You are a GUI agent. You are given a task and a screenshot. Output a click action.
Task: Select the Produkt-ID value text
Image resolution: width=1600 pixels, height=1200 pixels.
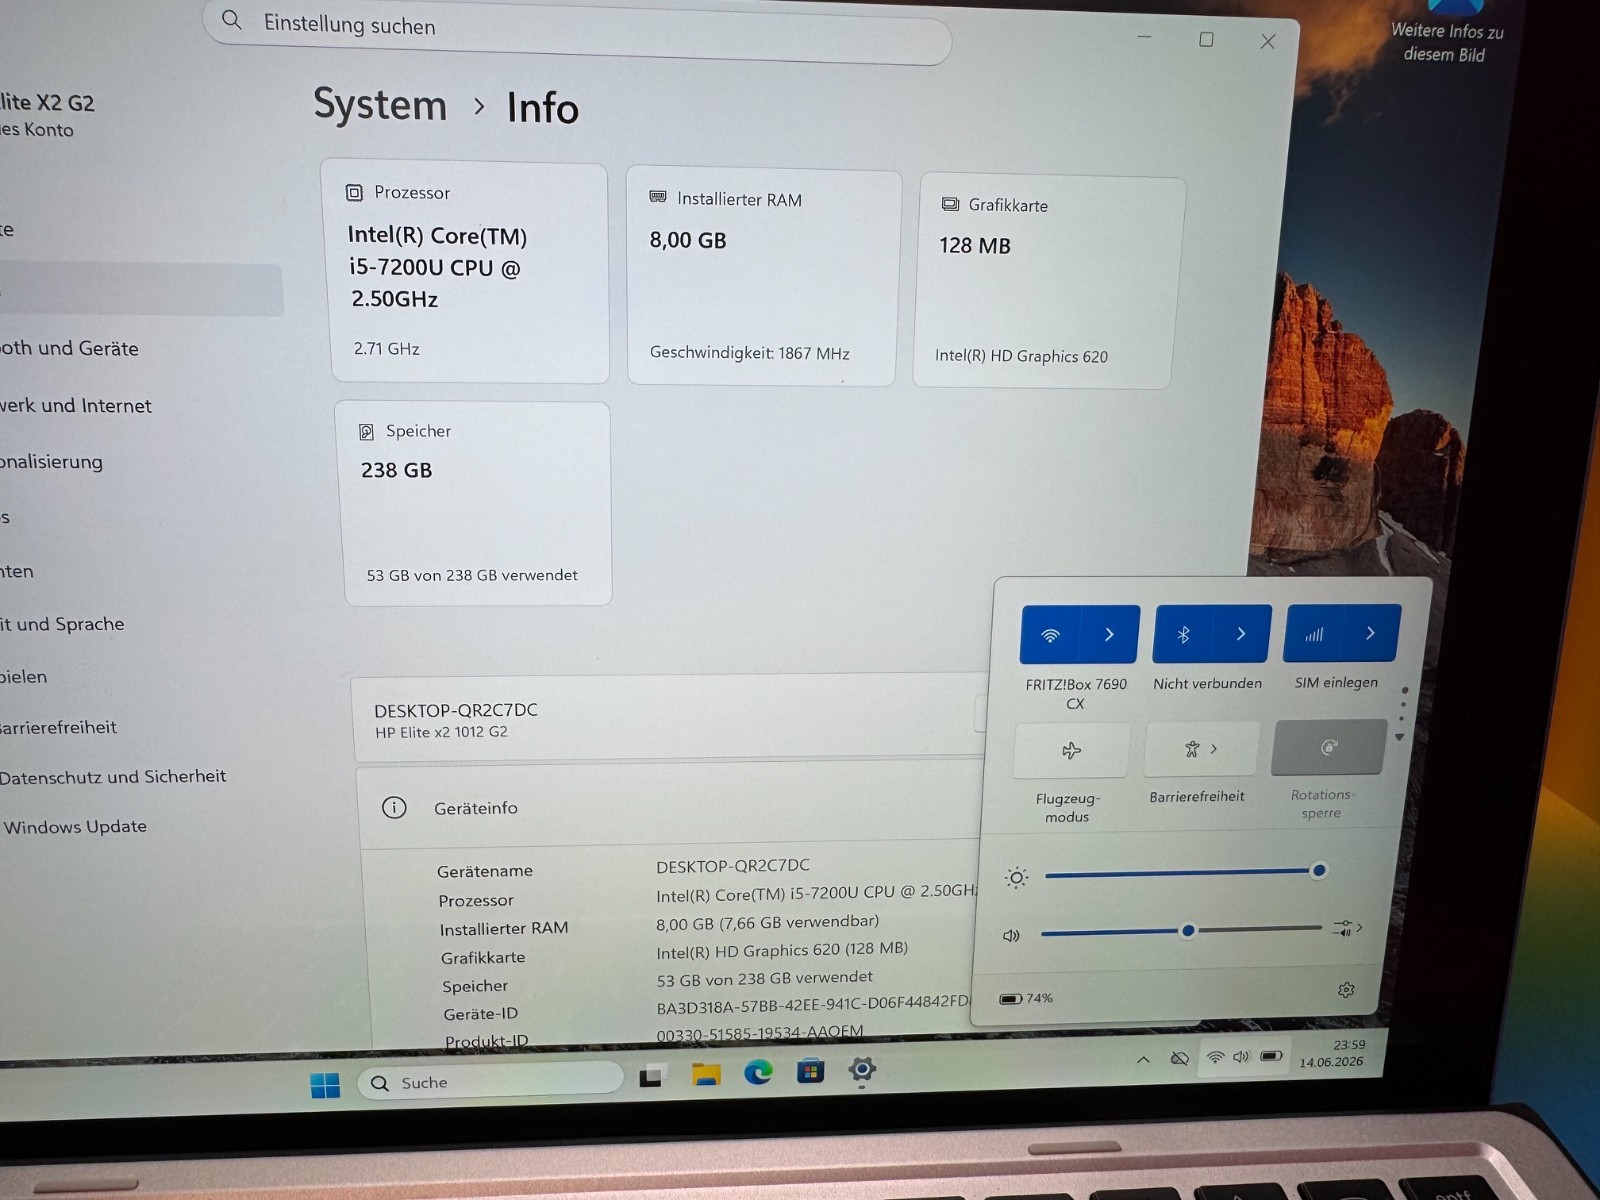760,1032
